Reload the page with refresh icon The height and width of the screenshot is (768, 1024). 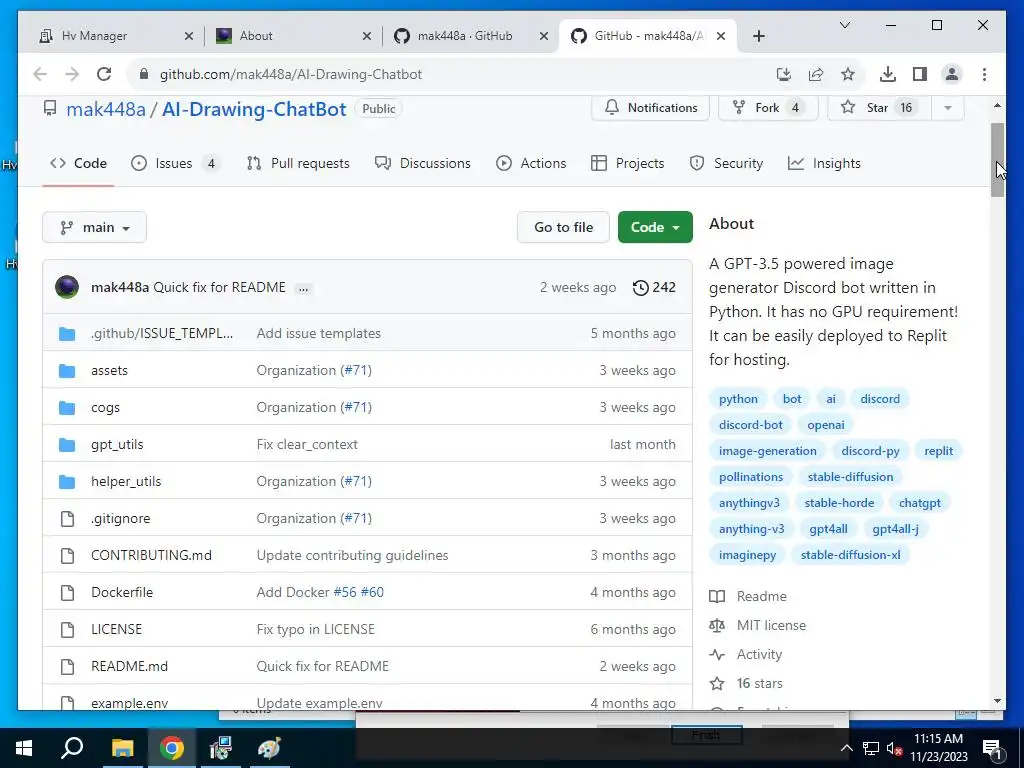(x=104, y=74)
